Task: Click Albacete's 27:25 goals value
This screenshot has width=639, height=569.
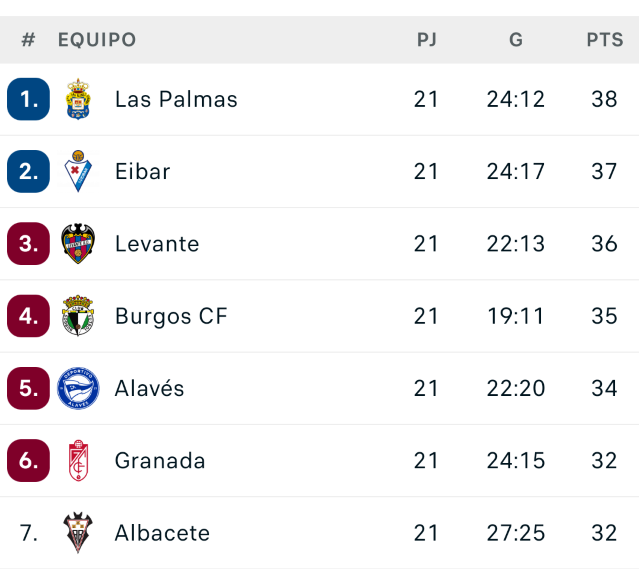Action: (x=516, y=533)
